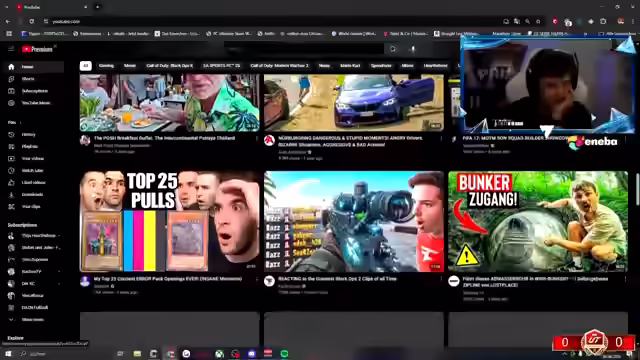Open Nürburgring video channel avatar
Image resolution: width=640 pixels, height=360 pixels.
click(x=269, y=141)
